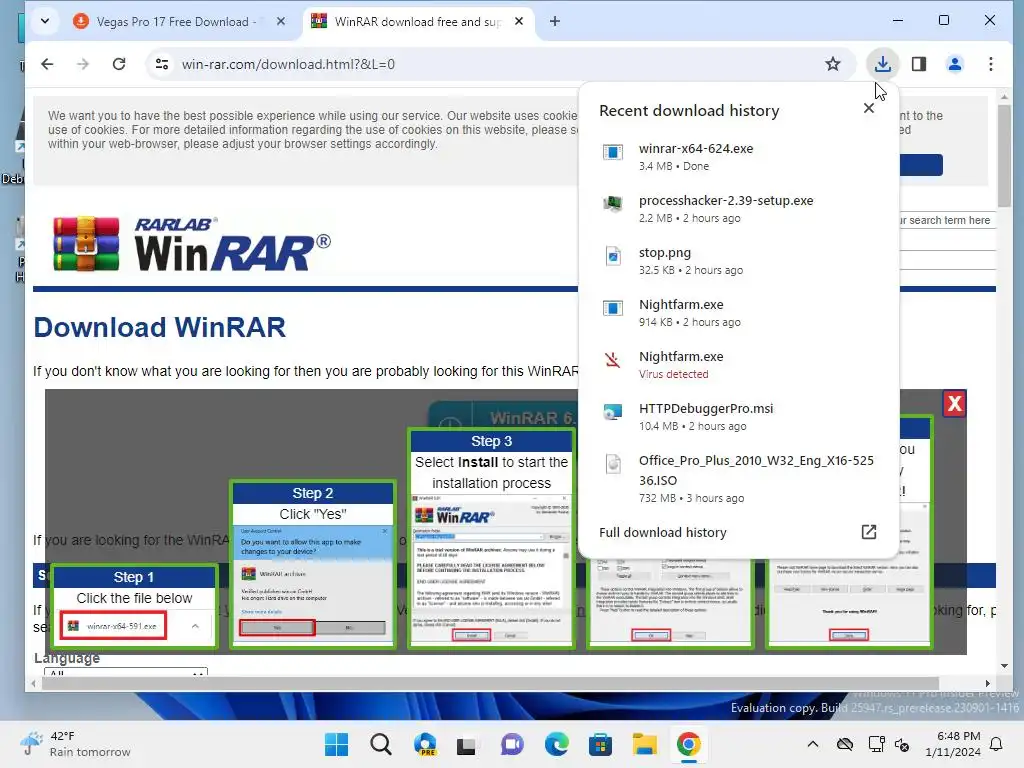Select Nightfarm.exe 914 KB download entry
1024x768 pixels.
pyautogui.click(x=738, y=313)
